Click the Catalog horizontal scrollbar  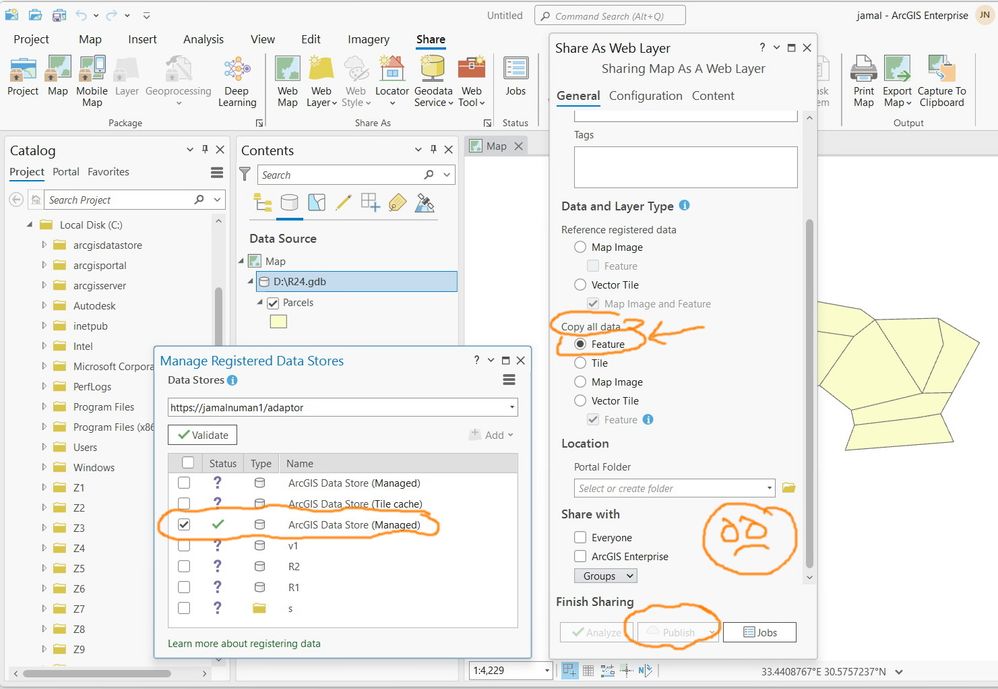click(97, 673)
